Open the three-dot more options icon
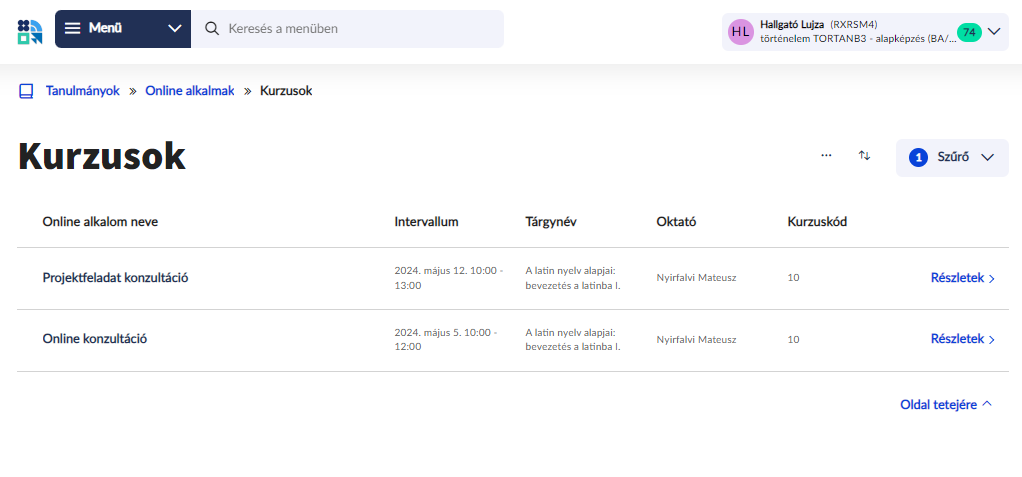The width and height of the screenshot is (1022, 477). click(826, 156)
